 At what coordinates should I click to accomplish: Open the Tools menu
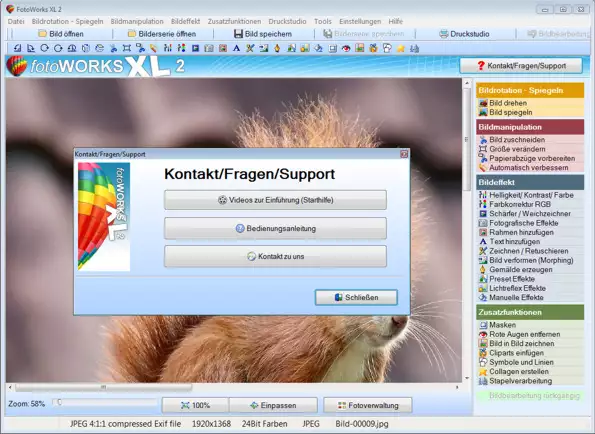coord(323,22)
